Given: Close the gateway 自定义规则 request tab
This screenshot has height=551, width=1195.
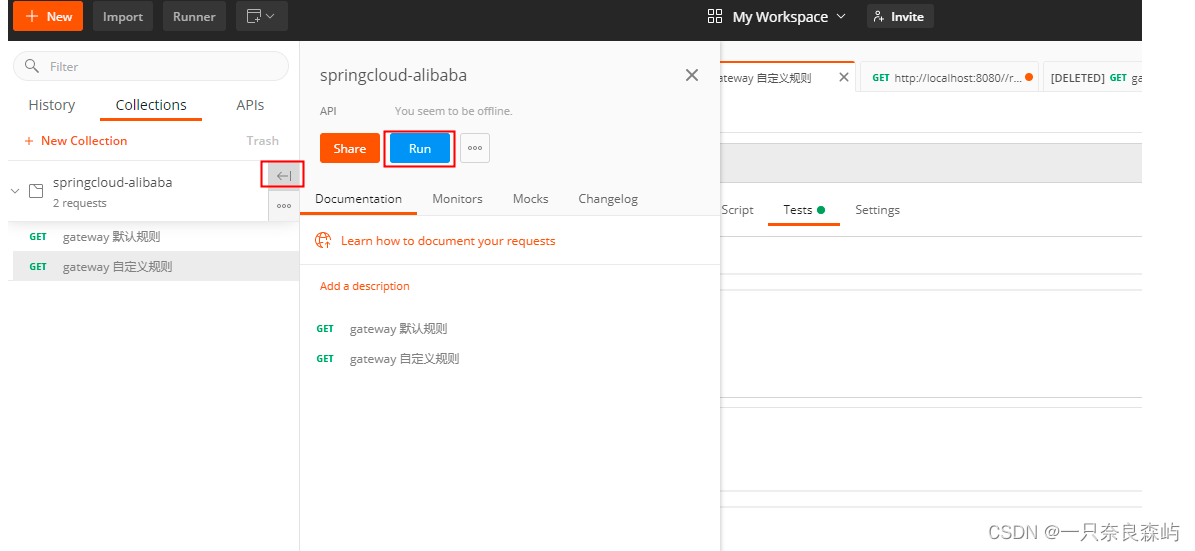Looking at the screenshot, I should point(844,77).
